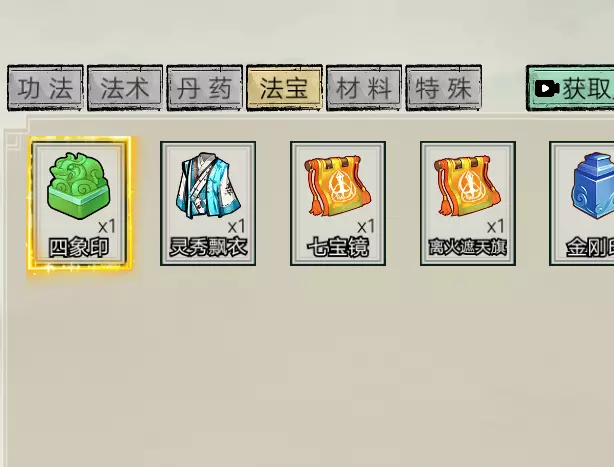
Task: Open the 功法 tab
Action: (45, 88)
